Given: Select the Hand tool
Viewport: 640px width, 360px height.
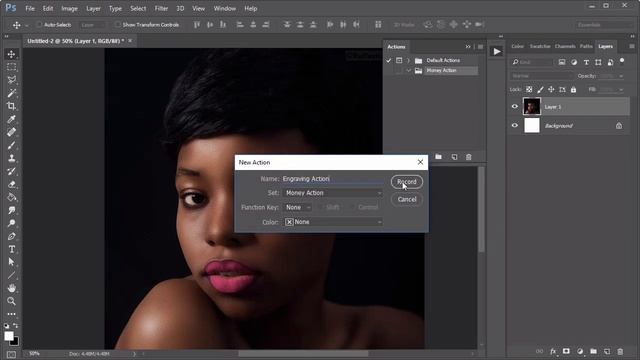Looking at the screenshot, I should click(x=11, y=289).
